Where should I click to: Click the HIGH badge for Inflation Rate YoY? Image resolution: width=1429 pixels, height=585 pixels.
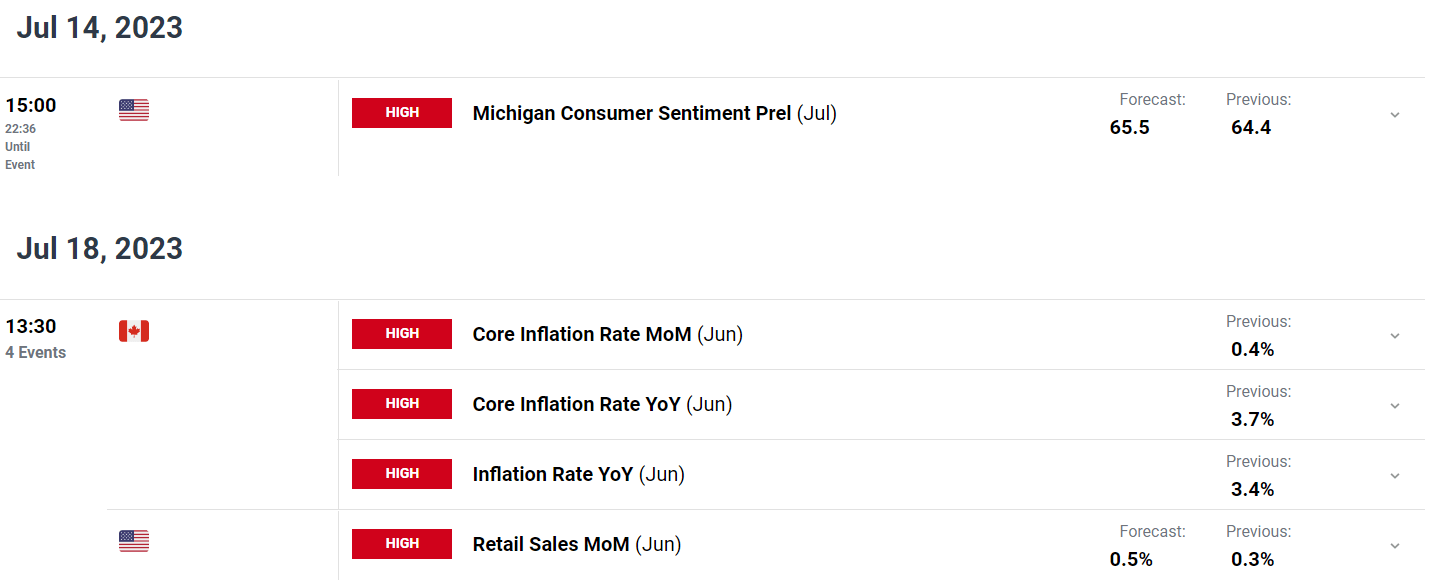[x=402, y=474]
